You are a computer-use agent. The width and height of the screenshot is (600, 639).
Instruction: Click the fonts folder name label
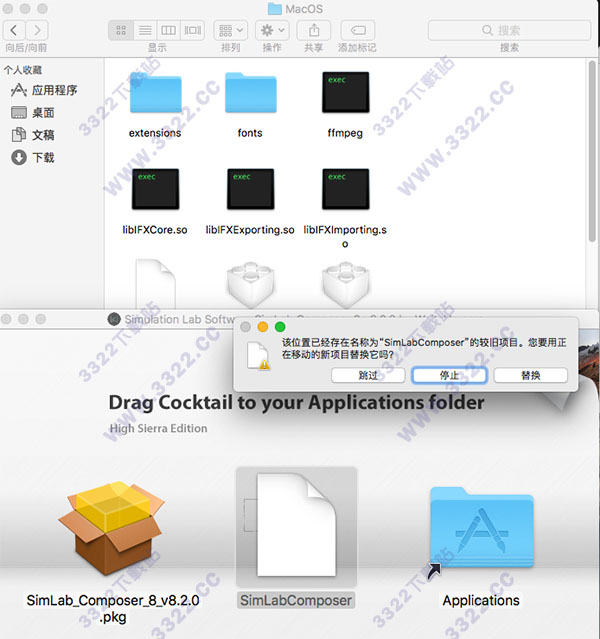click(x=250, y=133)
